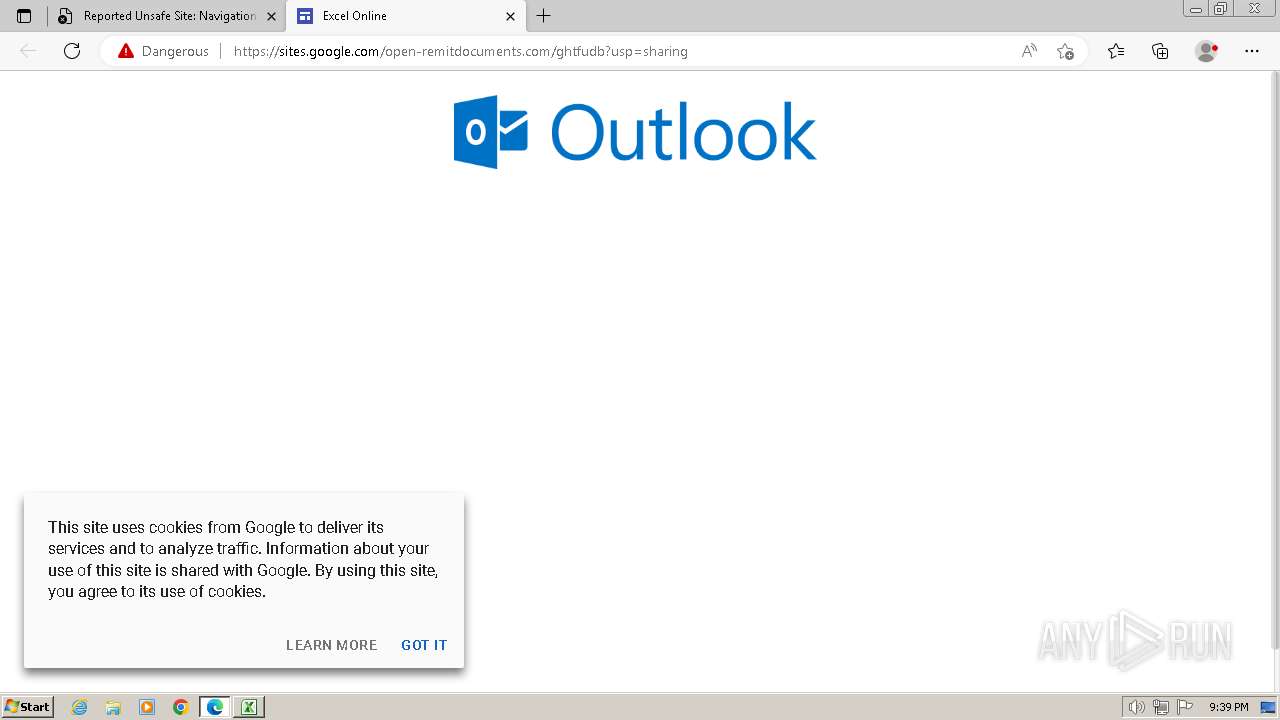Launch Google Chrome from taskbar
The height and width of the screenshot is (720, 1280).
coord(181,707)
